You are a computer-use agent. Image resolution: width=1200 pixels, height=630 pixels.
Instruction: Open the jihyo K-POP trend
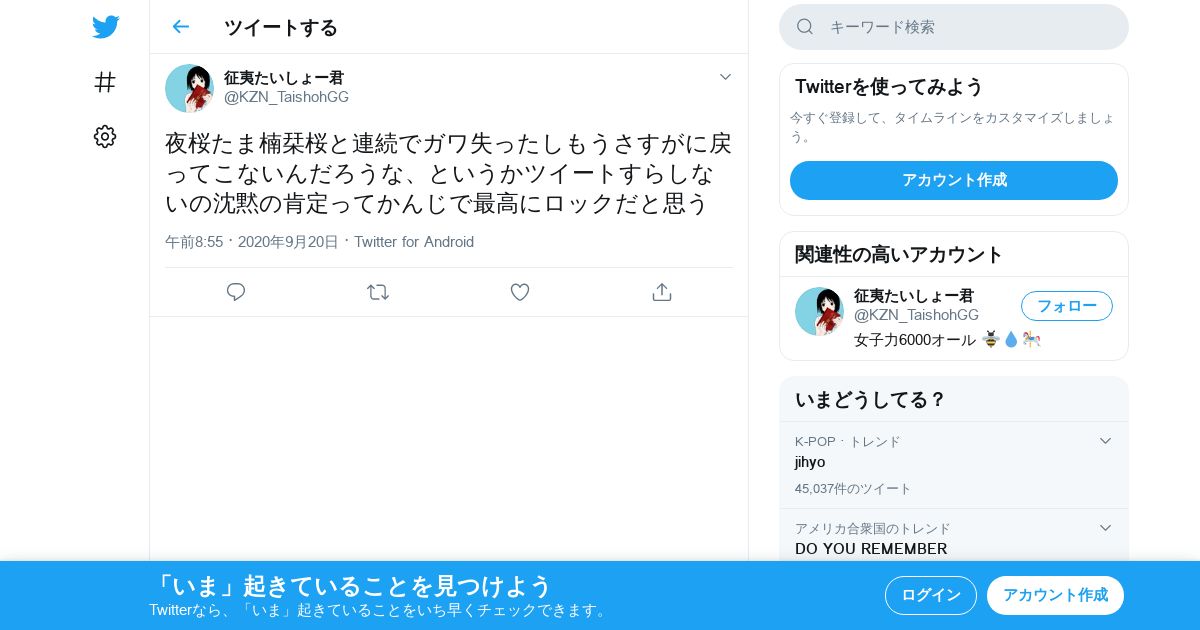click(954, 465)
